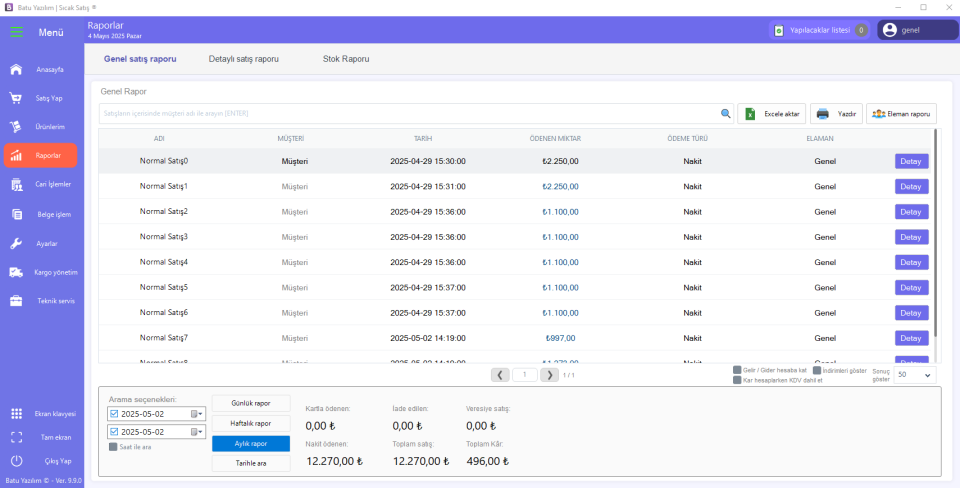Click the search magnifier icon
The image size is (960, 488).
[726, 113]
